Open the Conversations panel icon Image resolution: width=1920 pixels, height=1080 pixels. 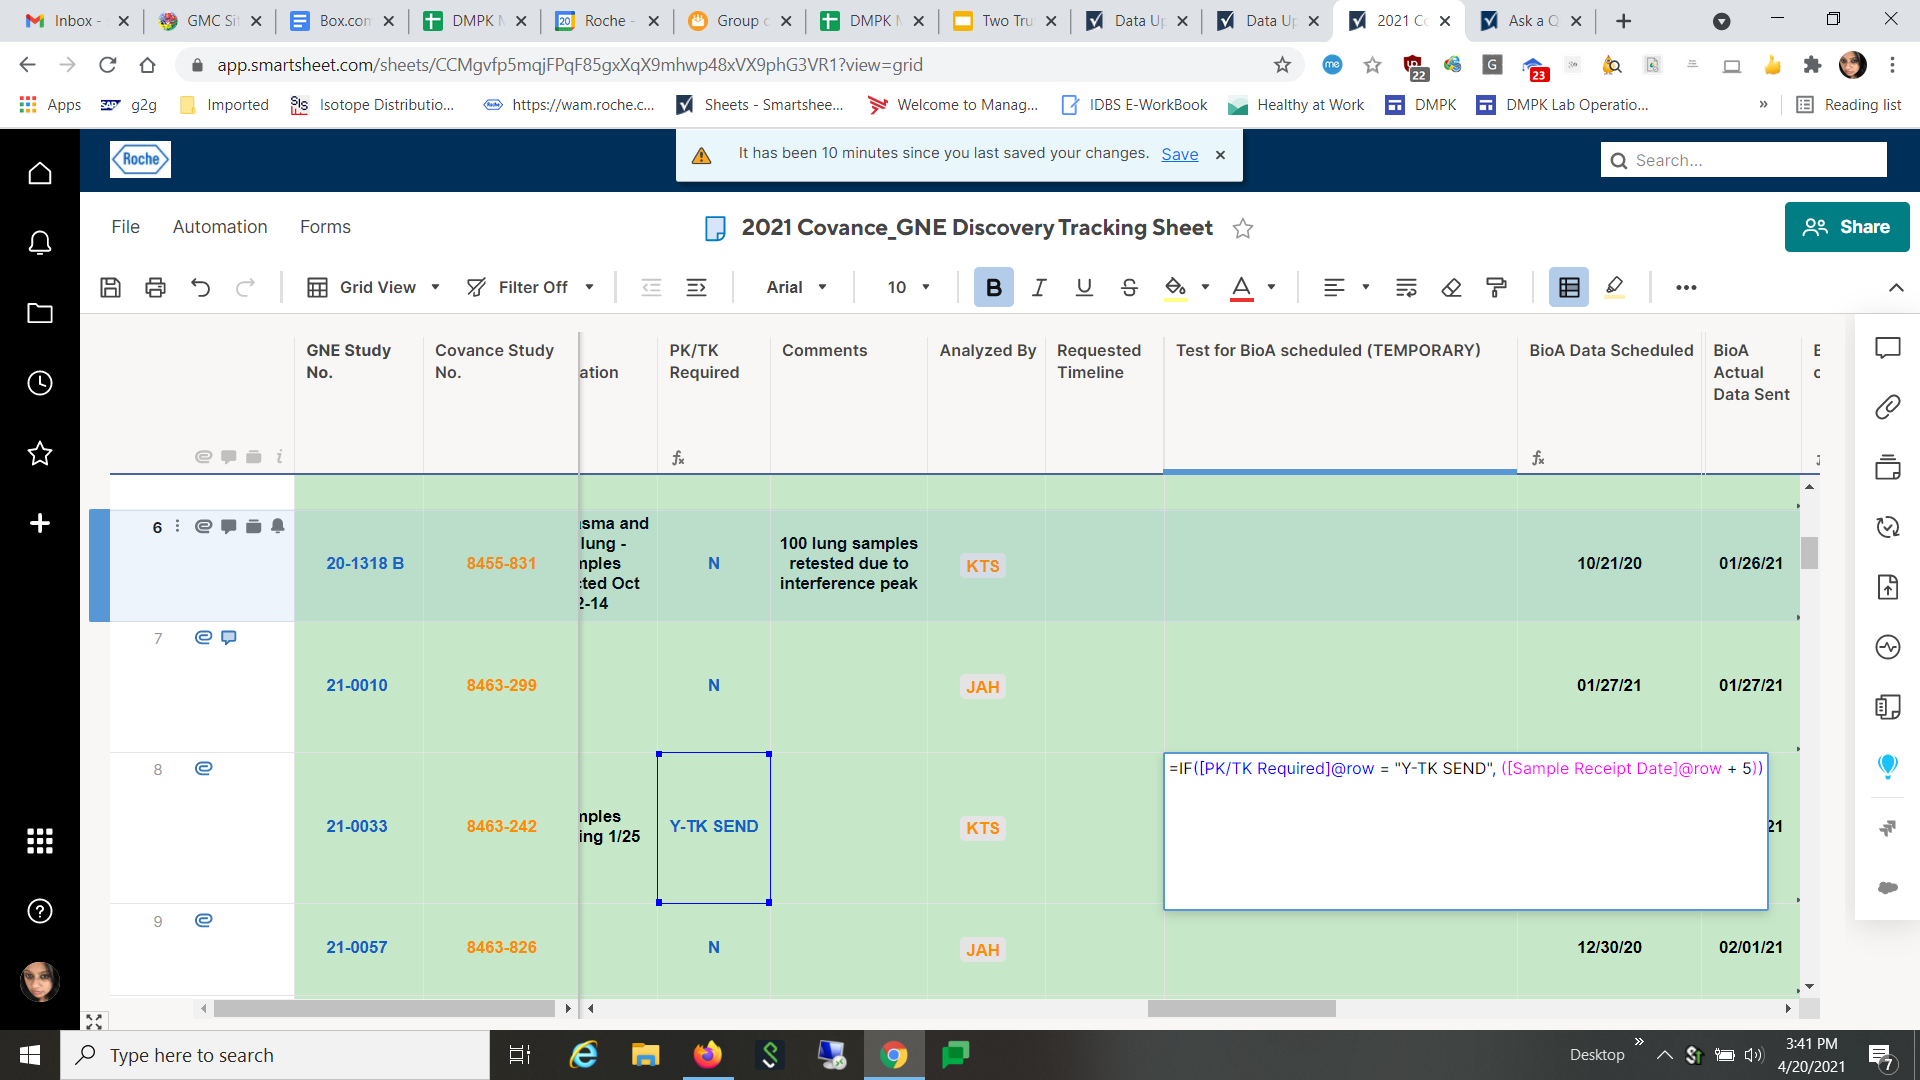(x=1888, y=348)
